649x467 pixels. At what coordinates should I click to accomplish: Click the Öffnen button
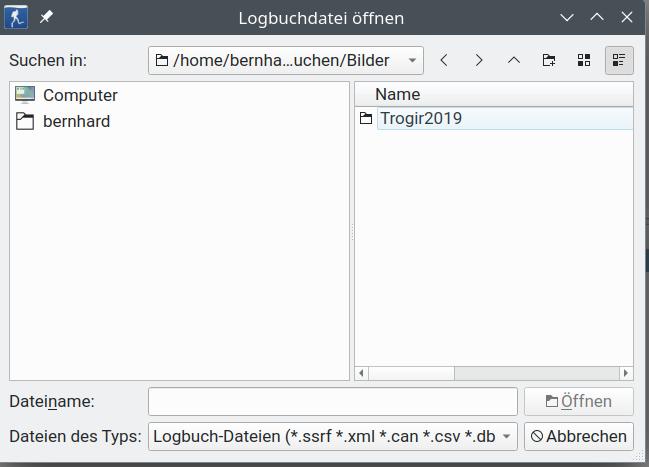tap(579, 402)
